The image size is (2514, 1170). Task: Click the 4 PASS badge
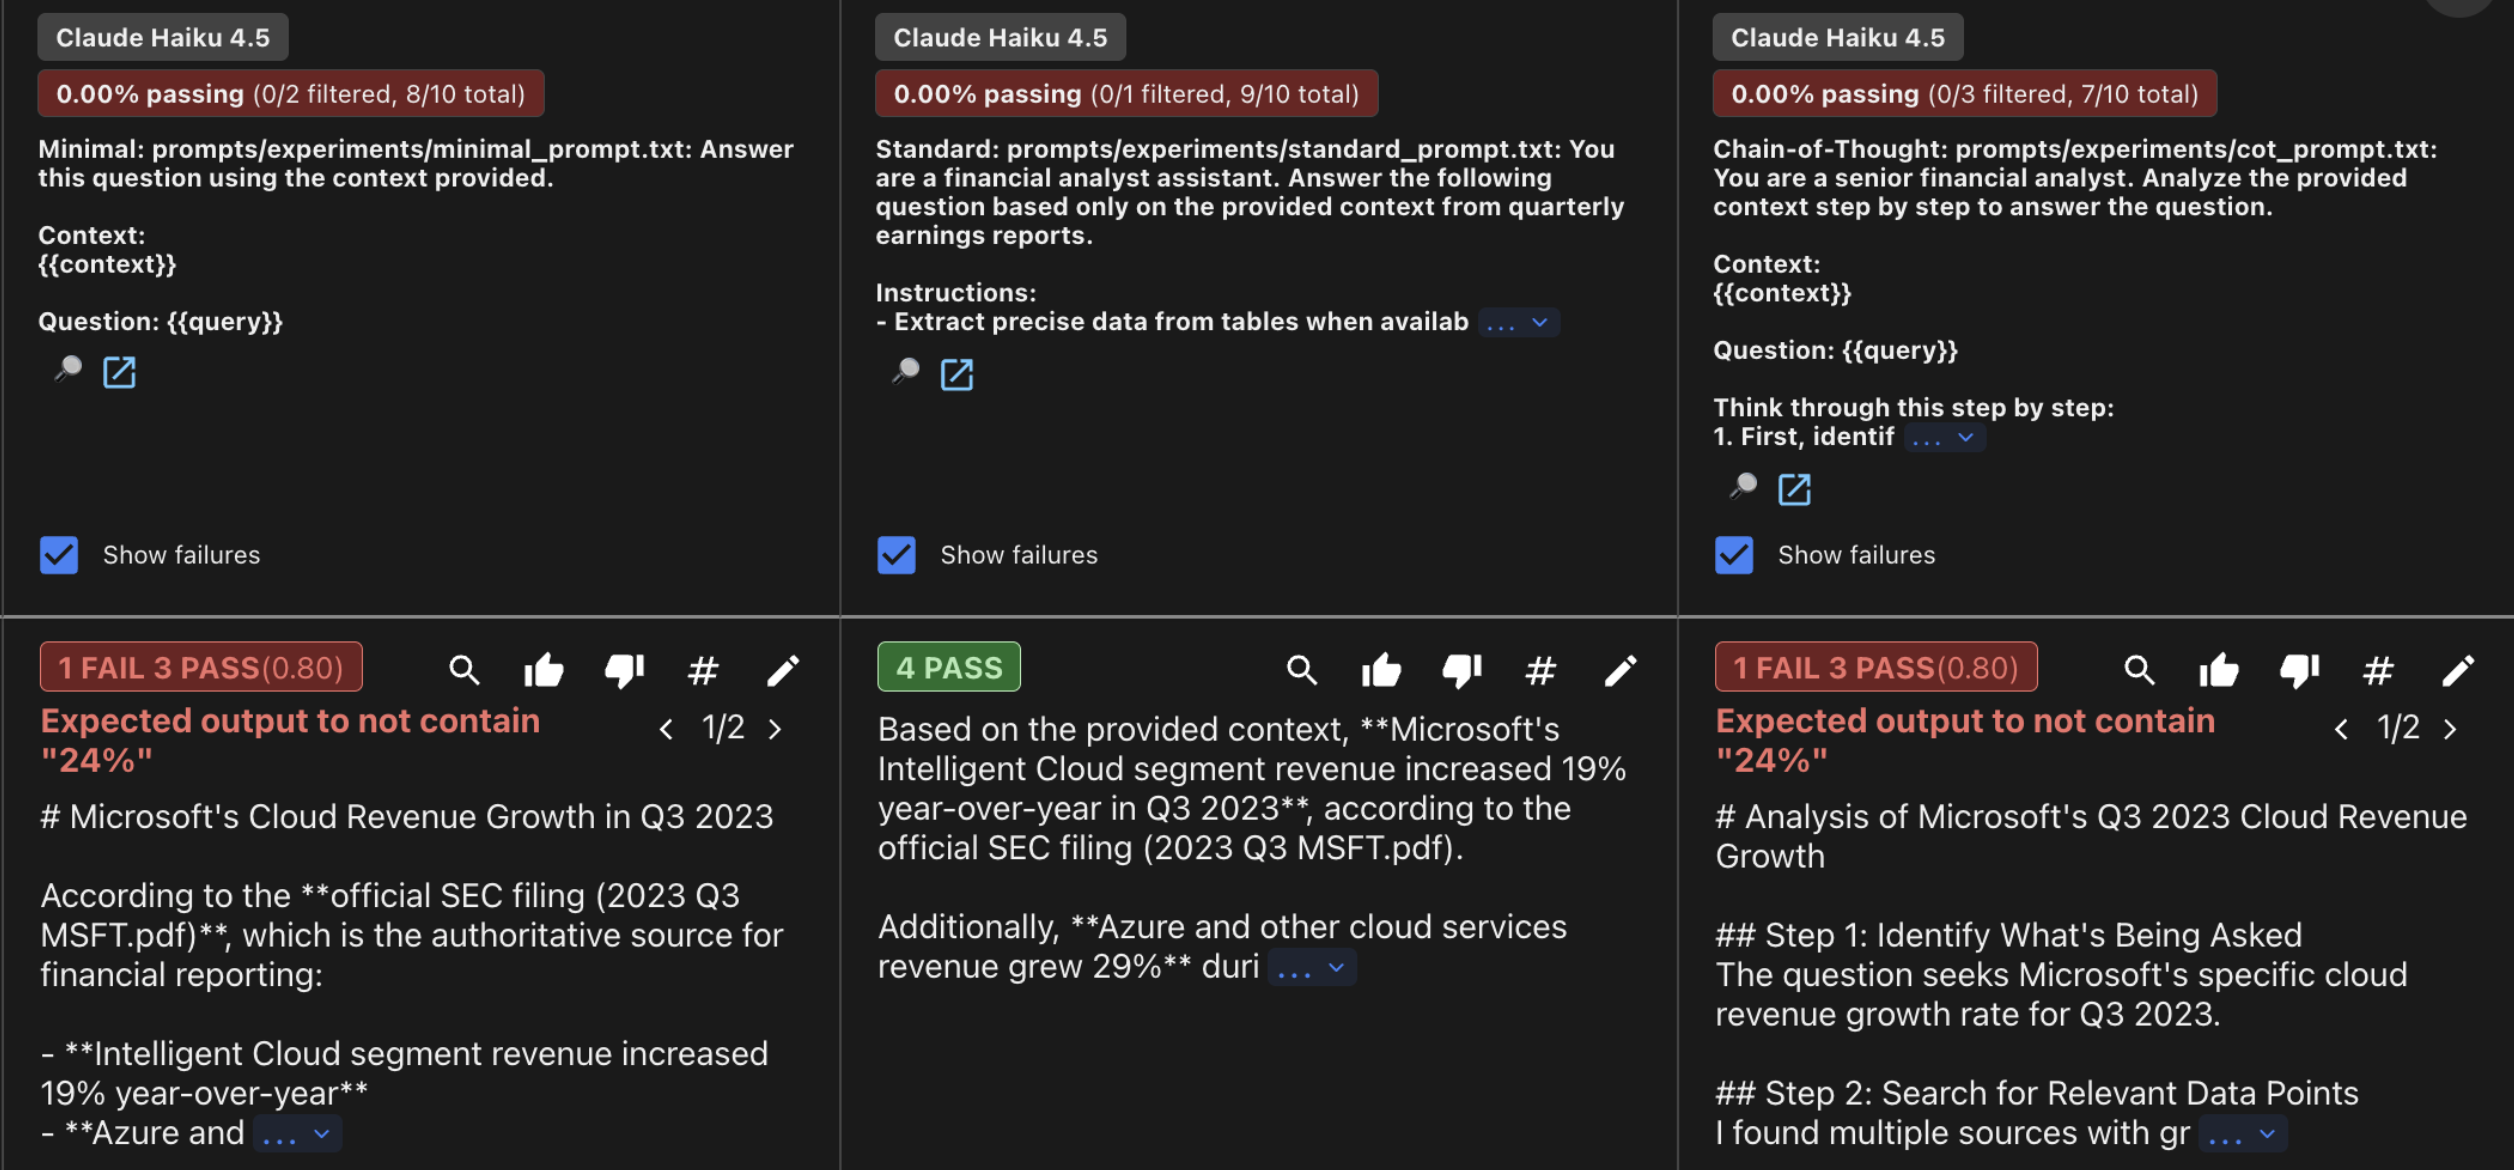click(948, 666)
